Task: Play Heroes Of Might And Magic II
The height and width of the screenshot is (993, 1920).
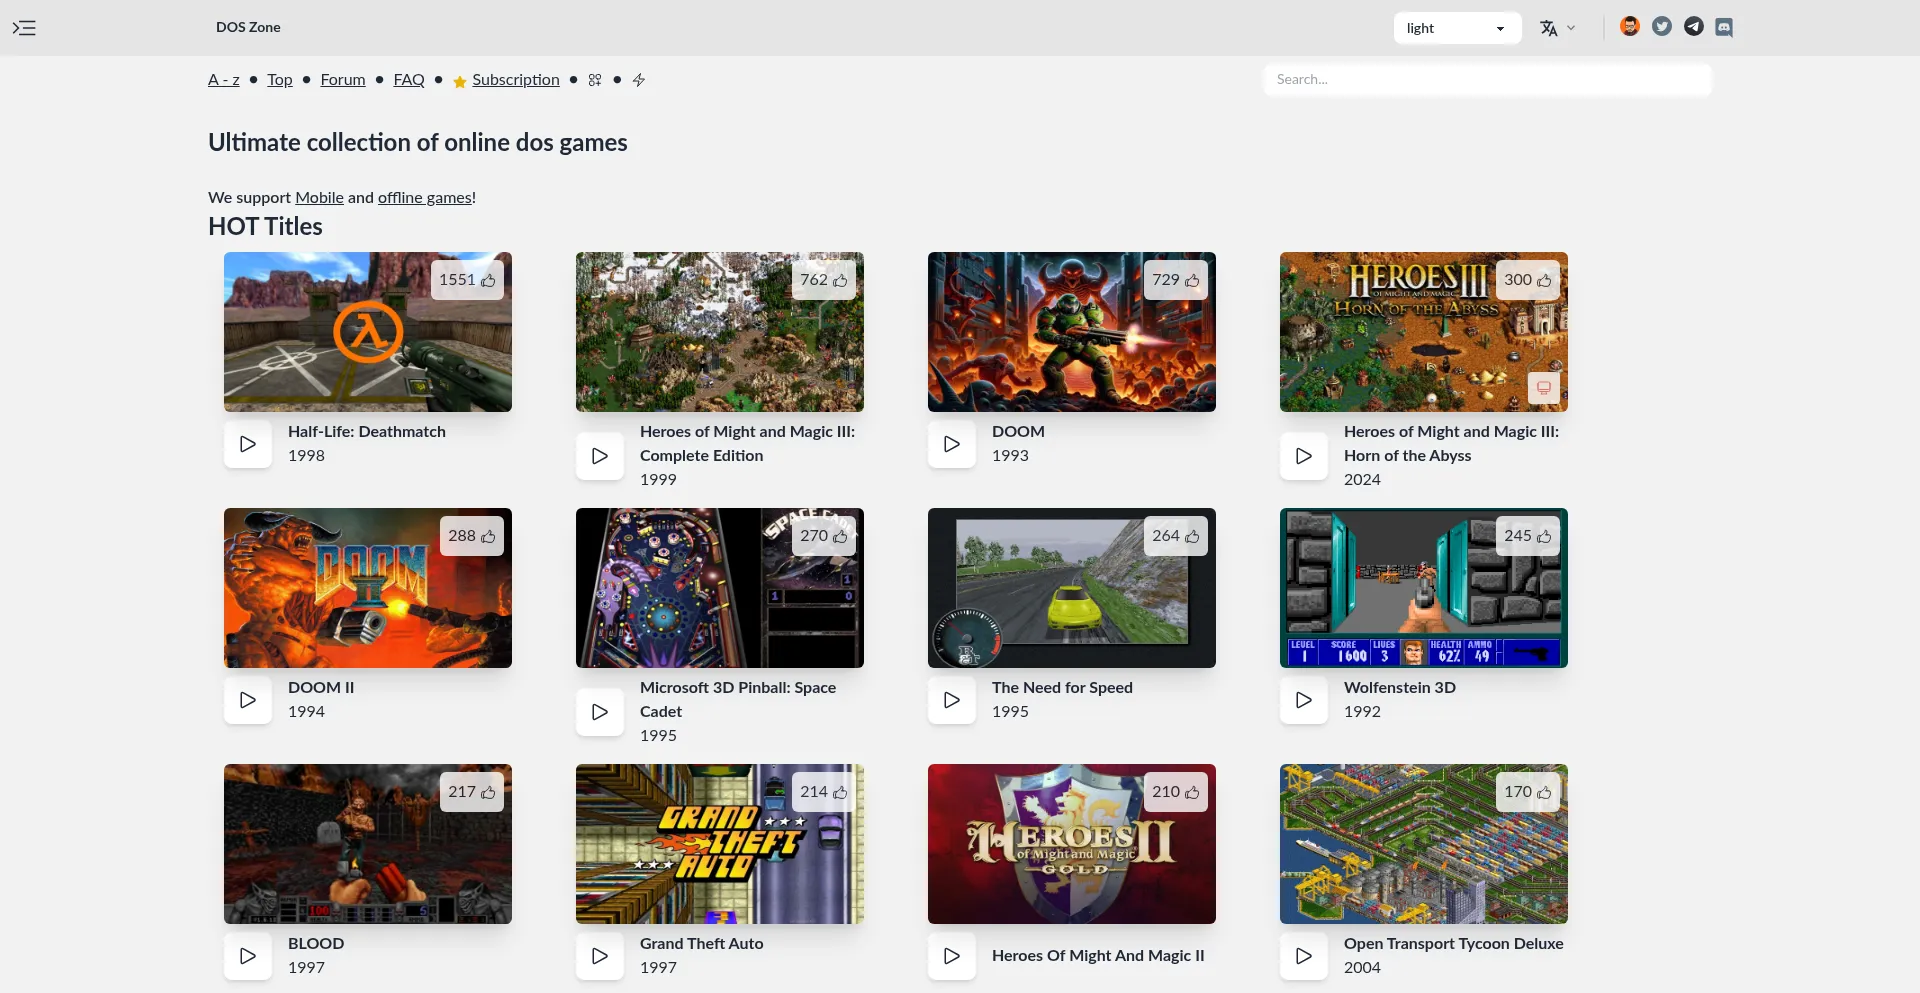Action: pyautogui.click(x=952, y=956)
